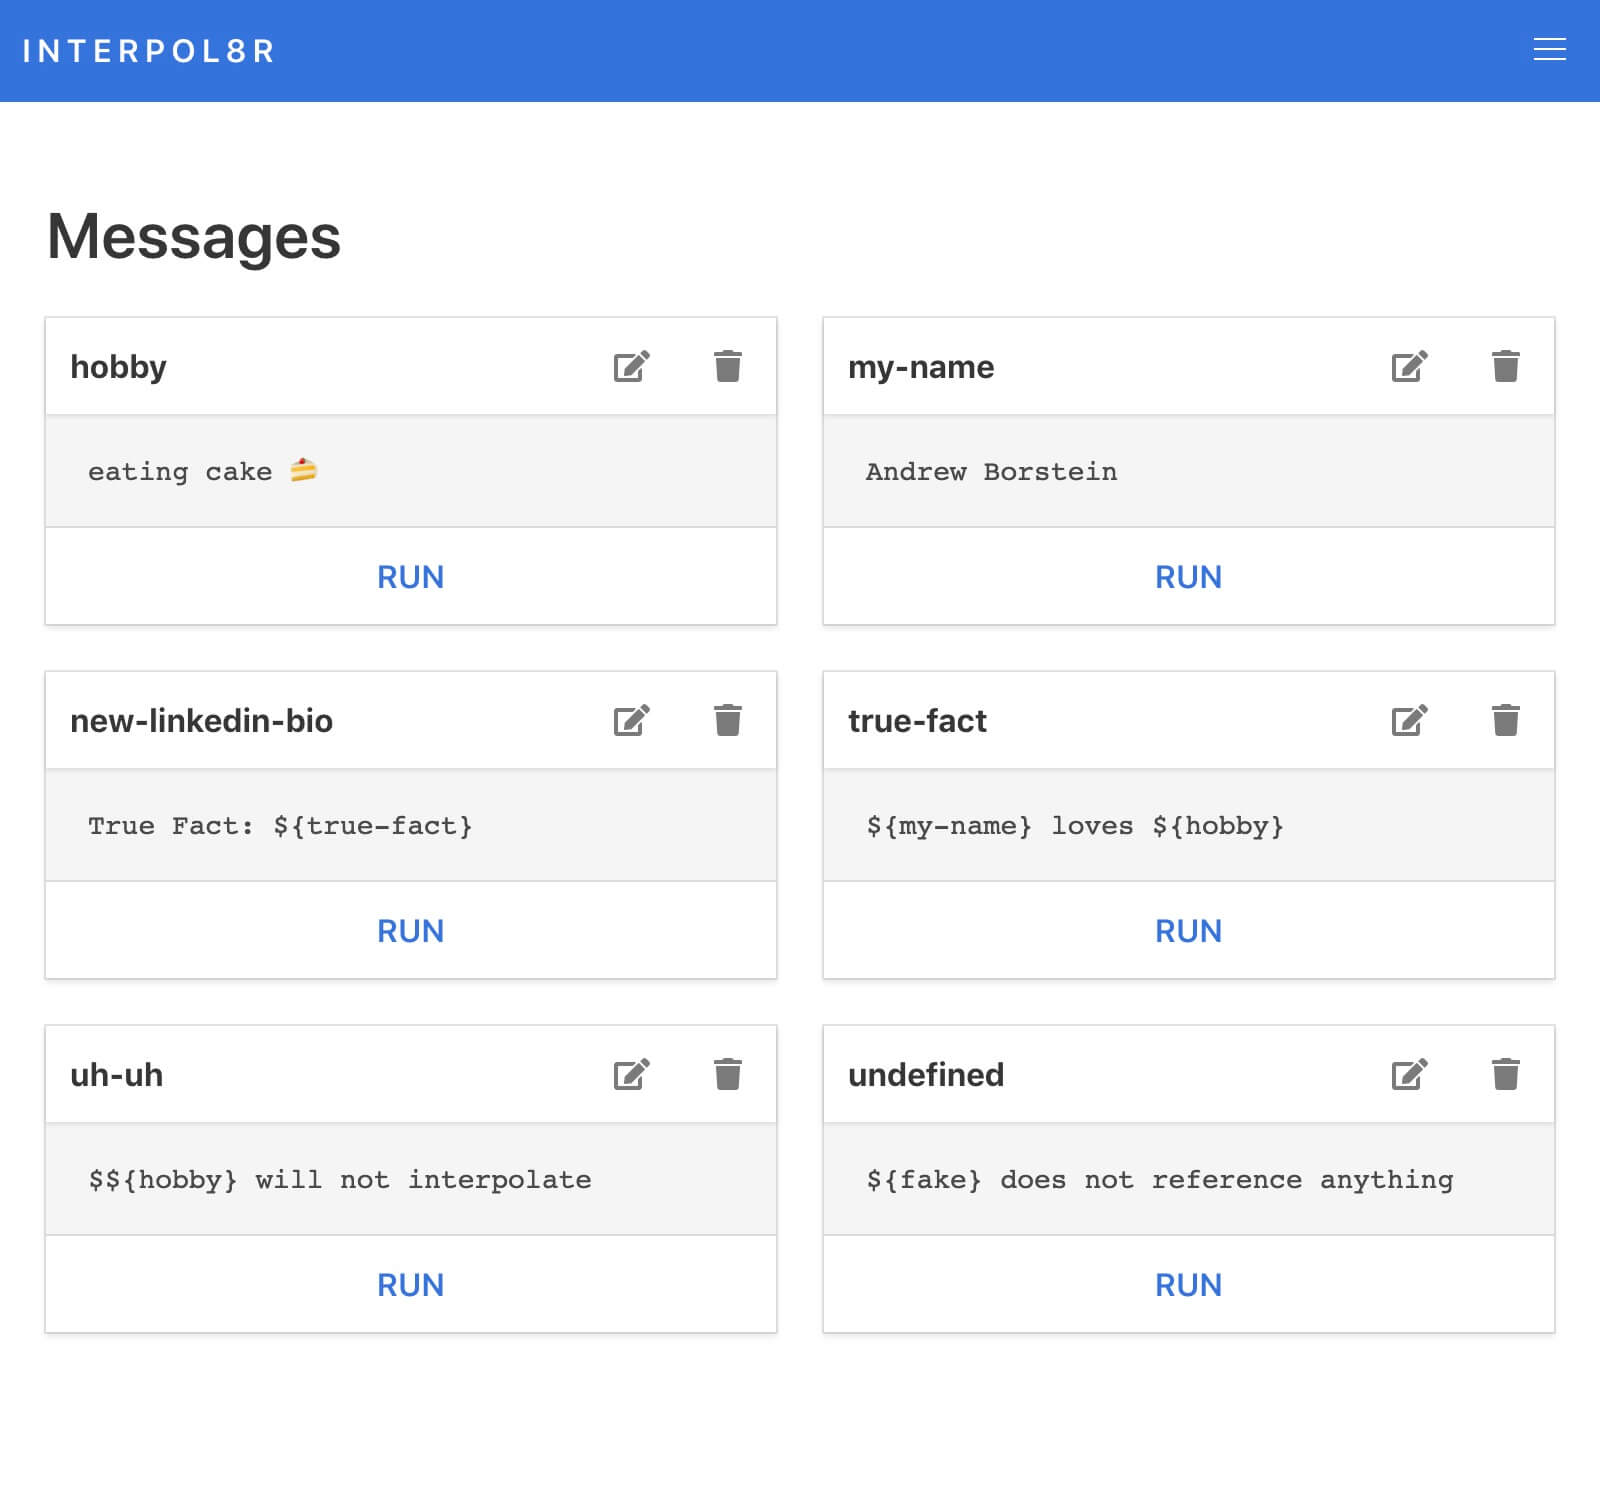Run the hobby message
This screenshot has height=1490, width=1600.
[x=410, y=577]
